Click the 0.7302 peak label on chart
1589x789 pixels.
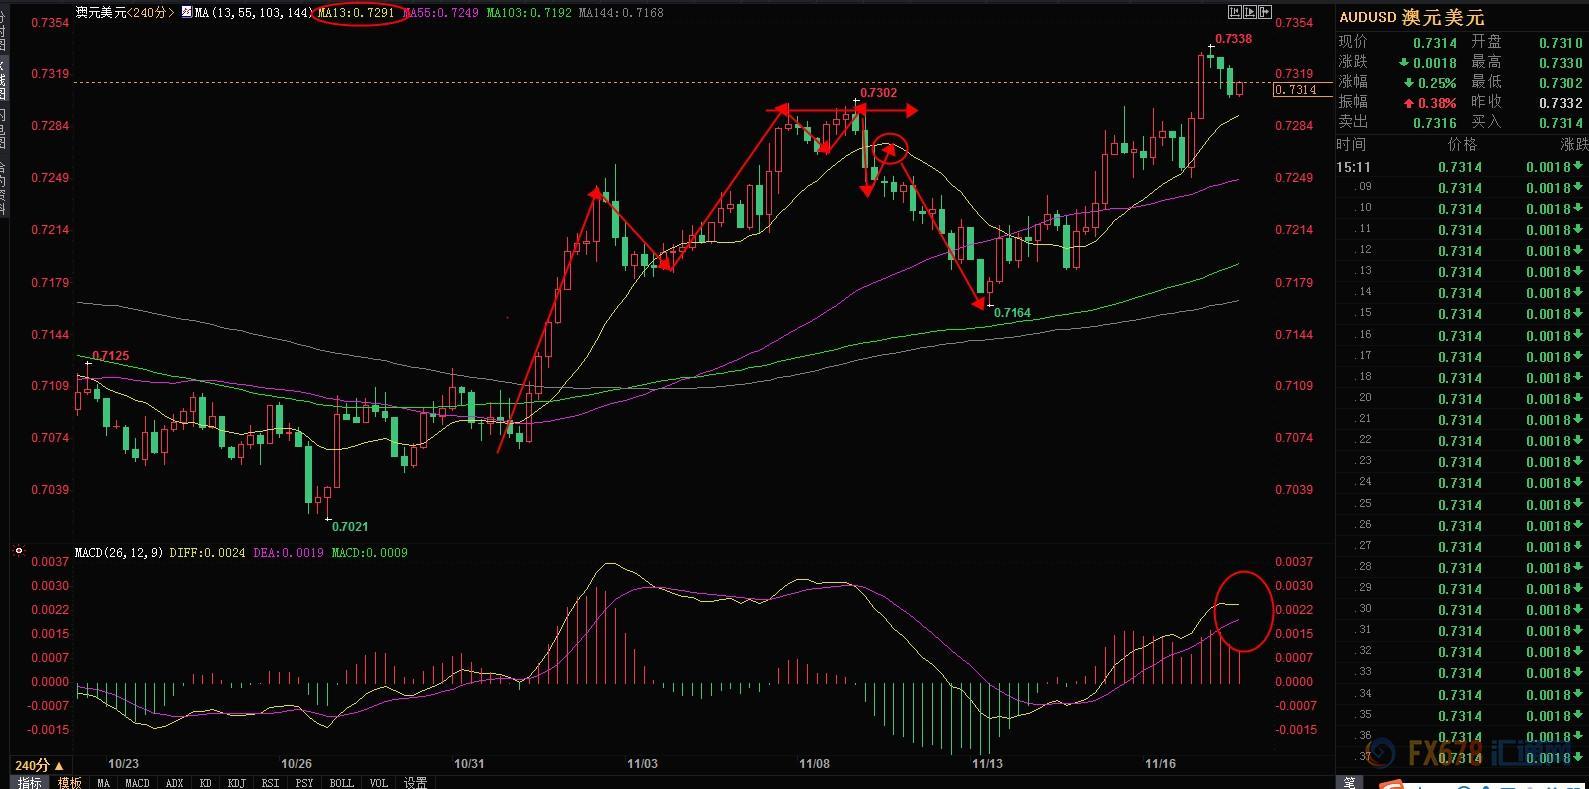pyautogui.click(x=878, y=93)
